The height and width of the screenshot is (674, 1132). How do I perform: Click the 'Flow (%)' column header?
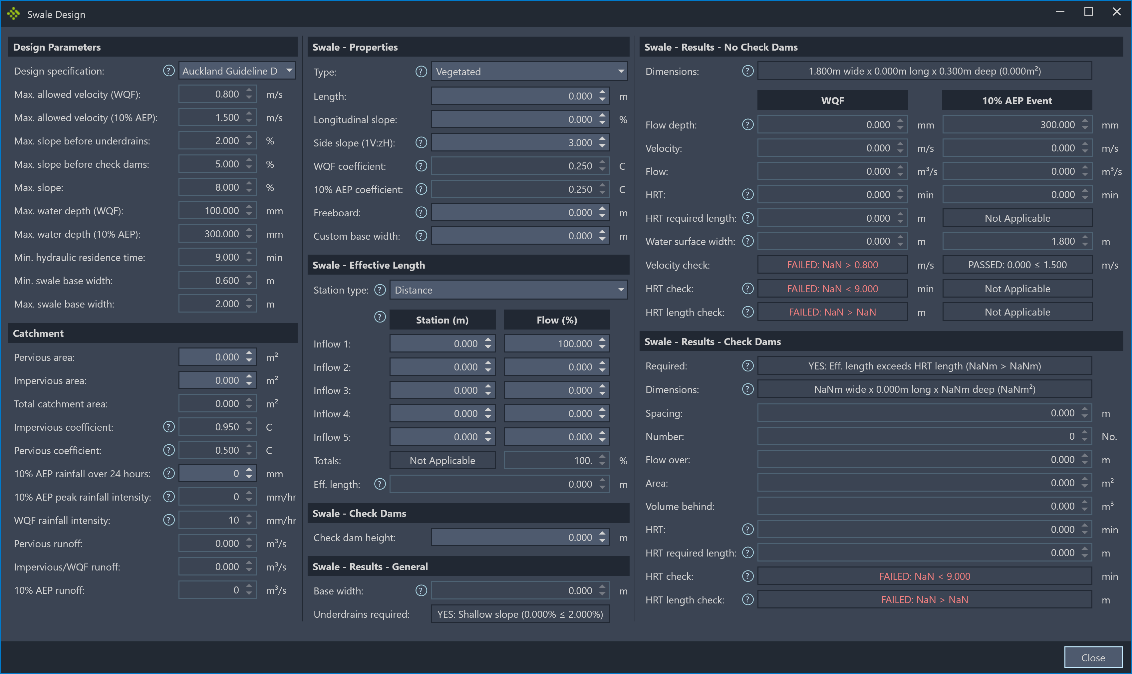[x=557, y=320]
